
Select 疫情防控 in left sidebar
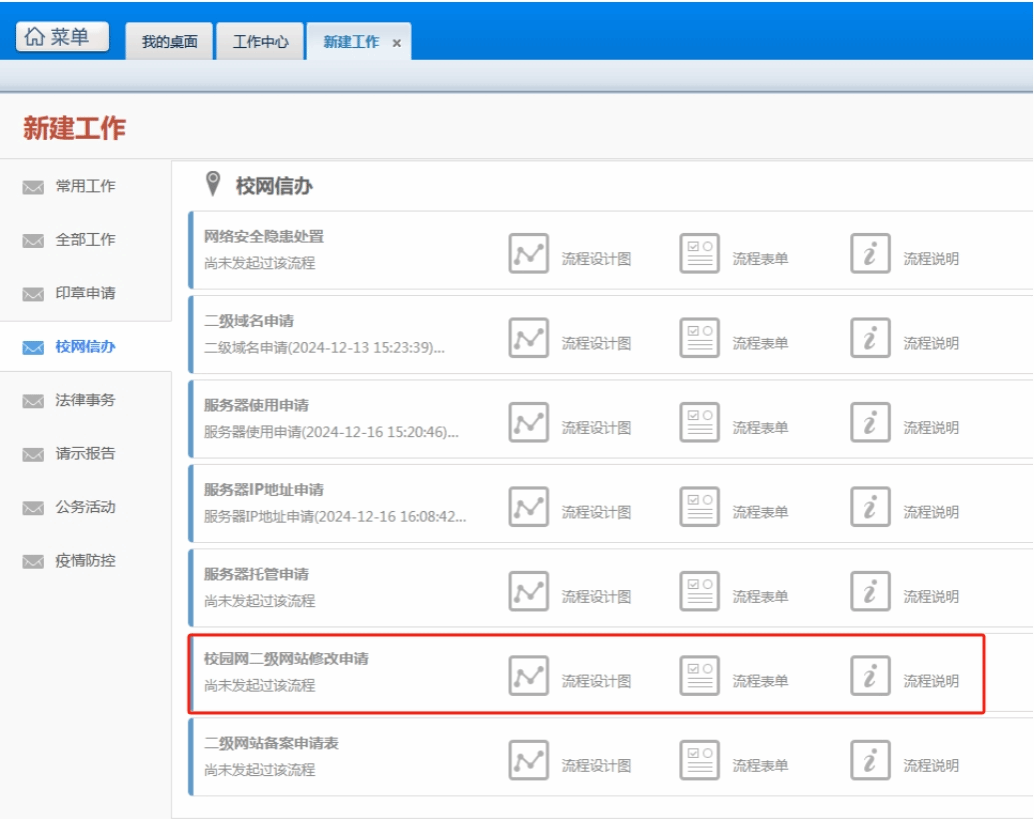pos(85,561)
